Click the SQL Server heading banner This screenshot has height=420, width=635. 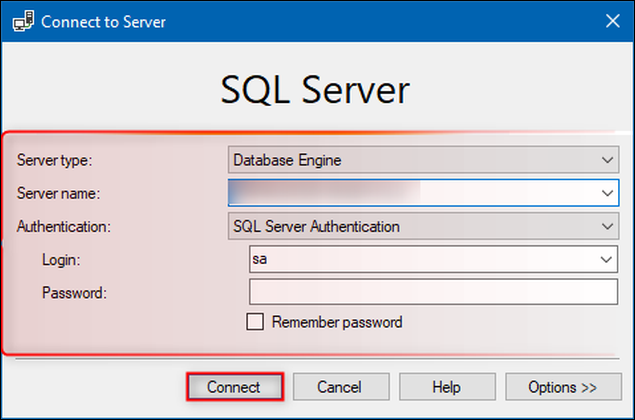click(x=315, y=90)
